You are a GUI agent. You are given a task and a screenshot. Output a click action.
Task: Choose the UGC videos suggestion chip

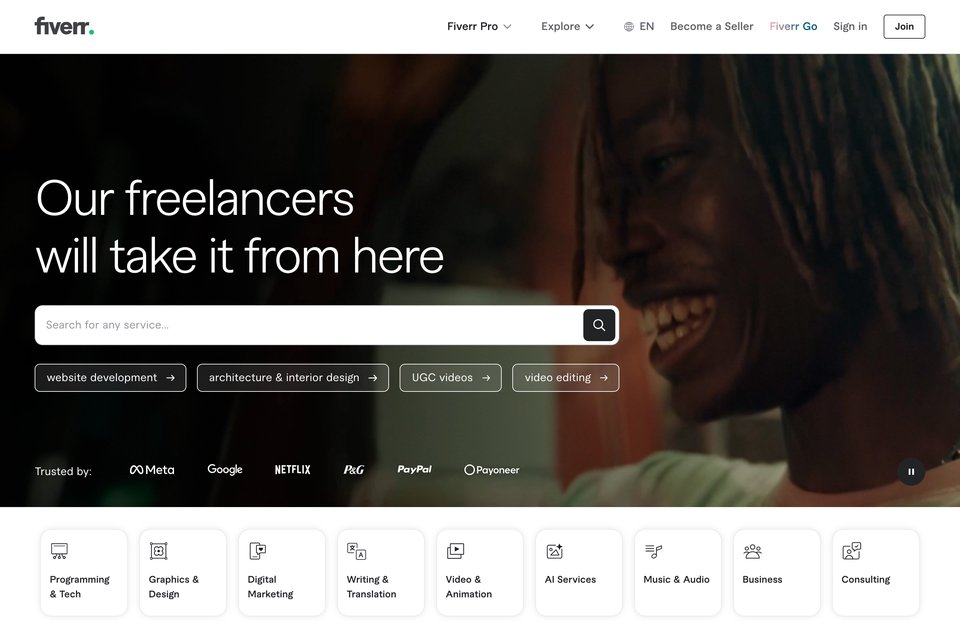[x=450, y=378]
